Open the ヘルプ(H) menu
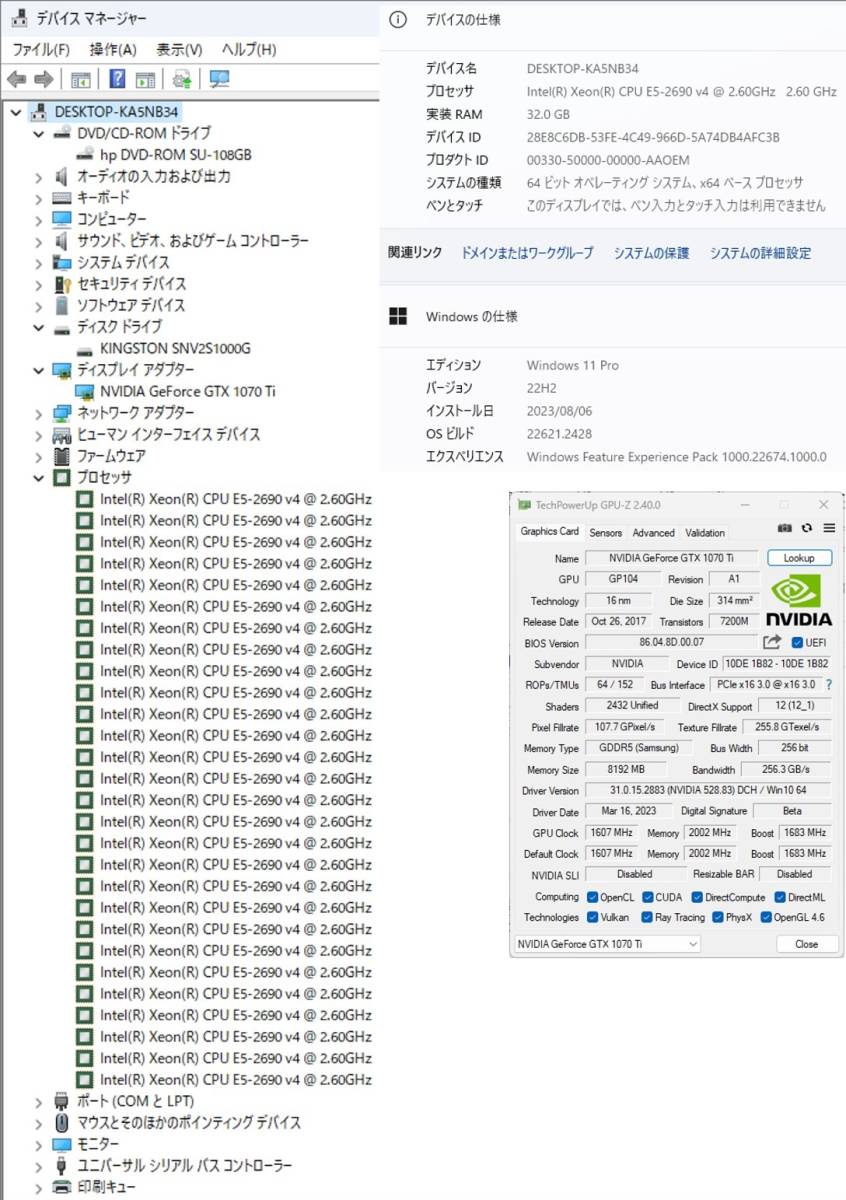846x1200 pixels. point(249,49)
